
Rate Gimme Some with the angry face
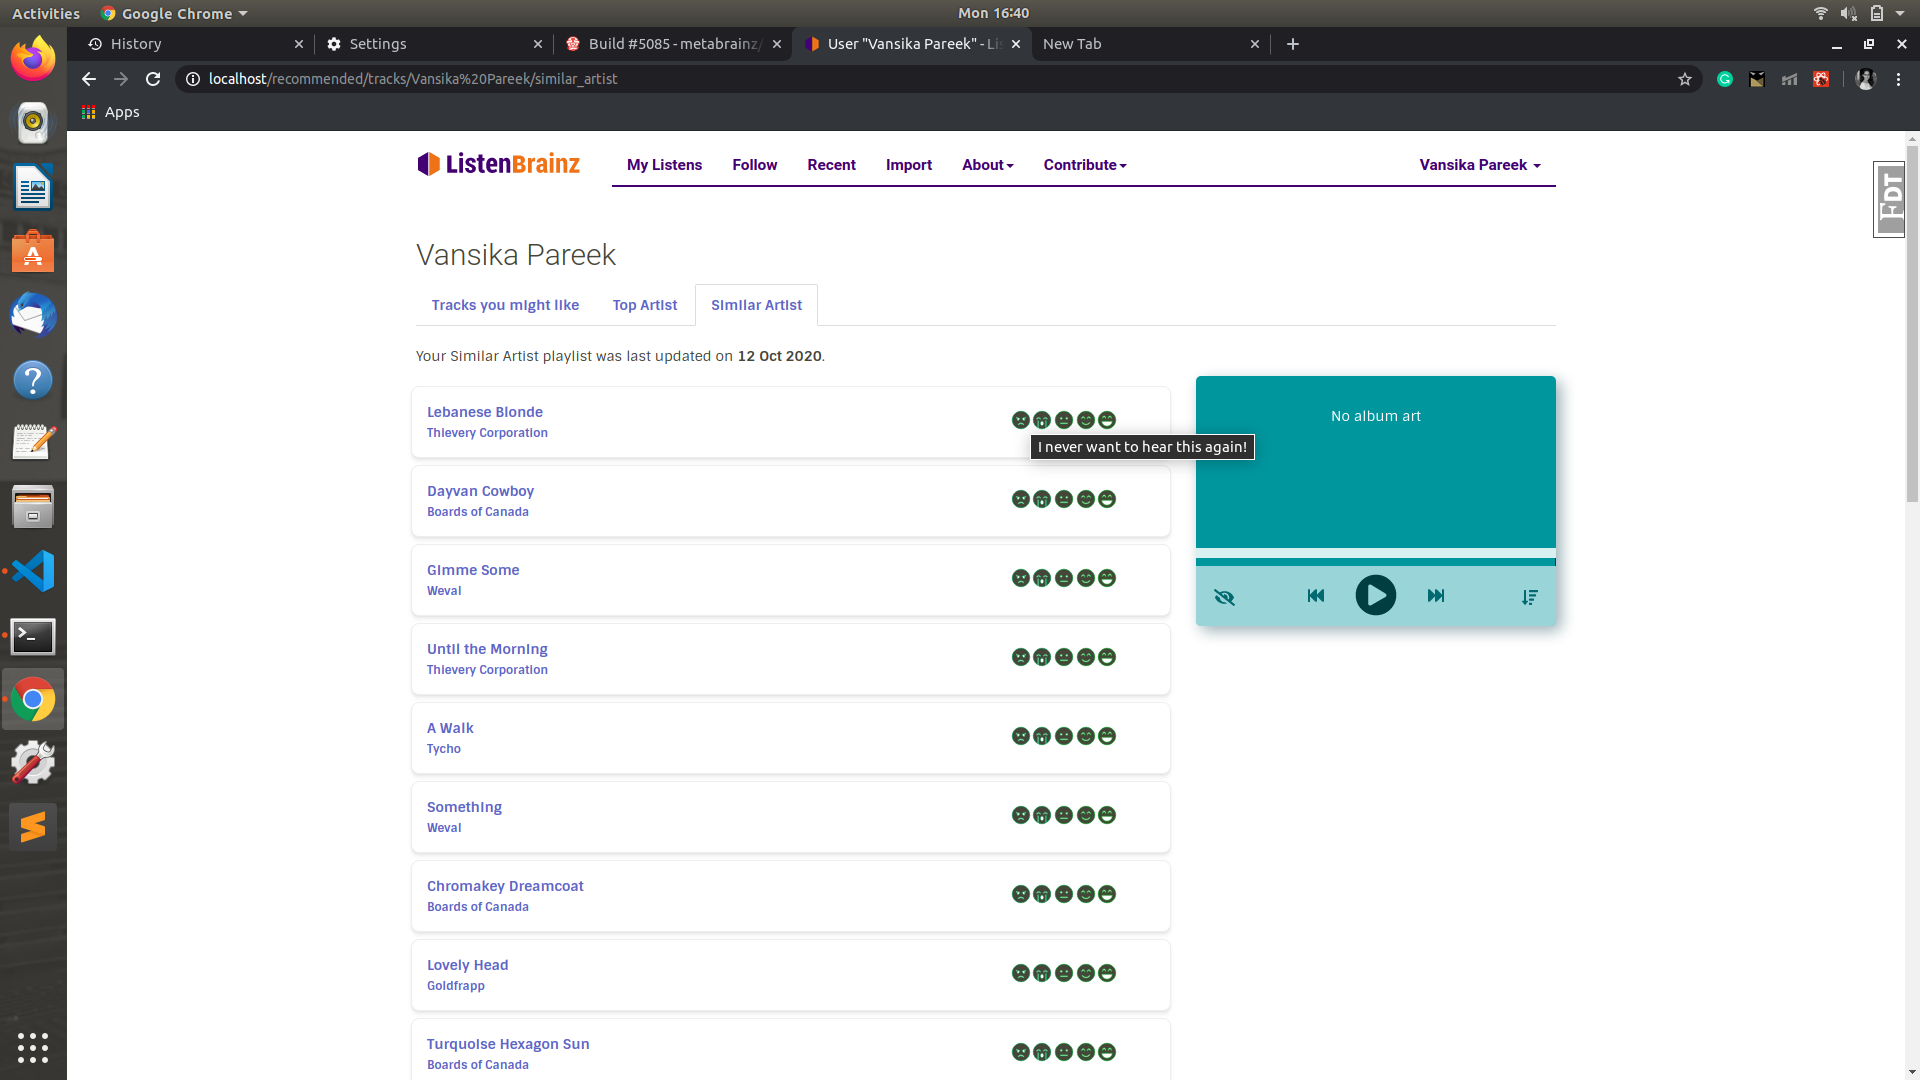click(1020, 578)
